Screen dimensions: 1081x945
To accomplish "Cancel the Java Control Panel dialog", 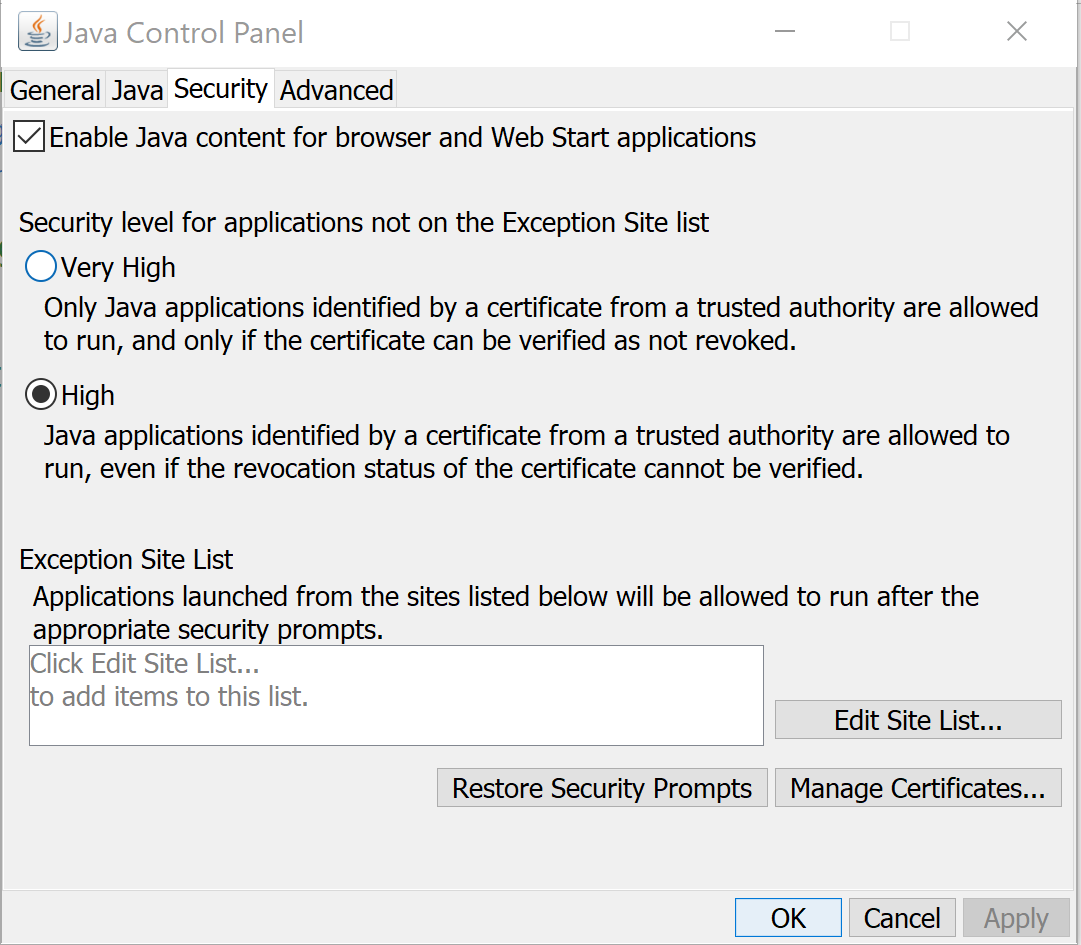I will tap(902, 917).
